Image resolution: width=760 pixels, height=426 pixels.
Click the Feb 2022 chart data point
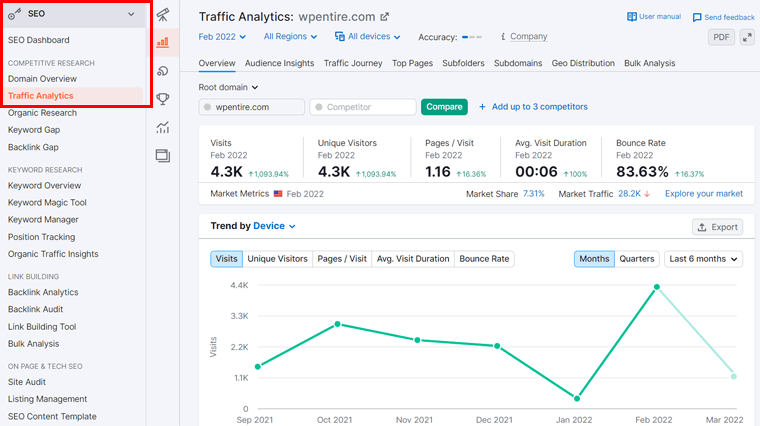(x=656, y=287)
